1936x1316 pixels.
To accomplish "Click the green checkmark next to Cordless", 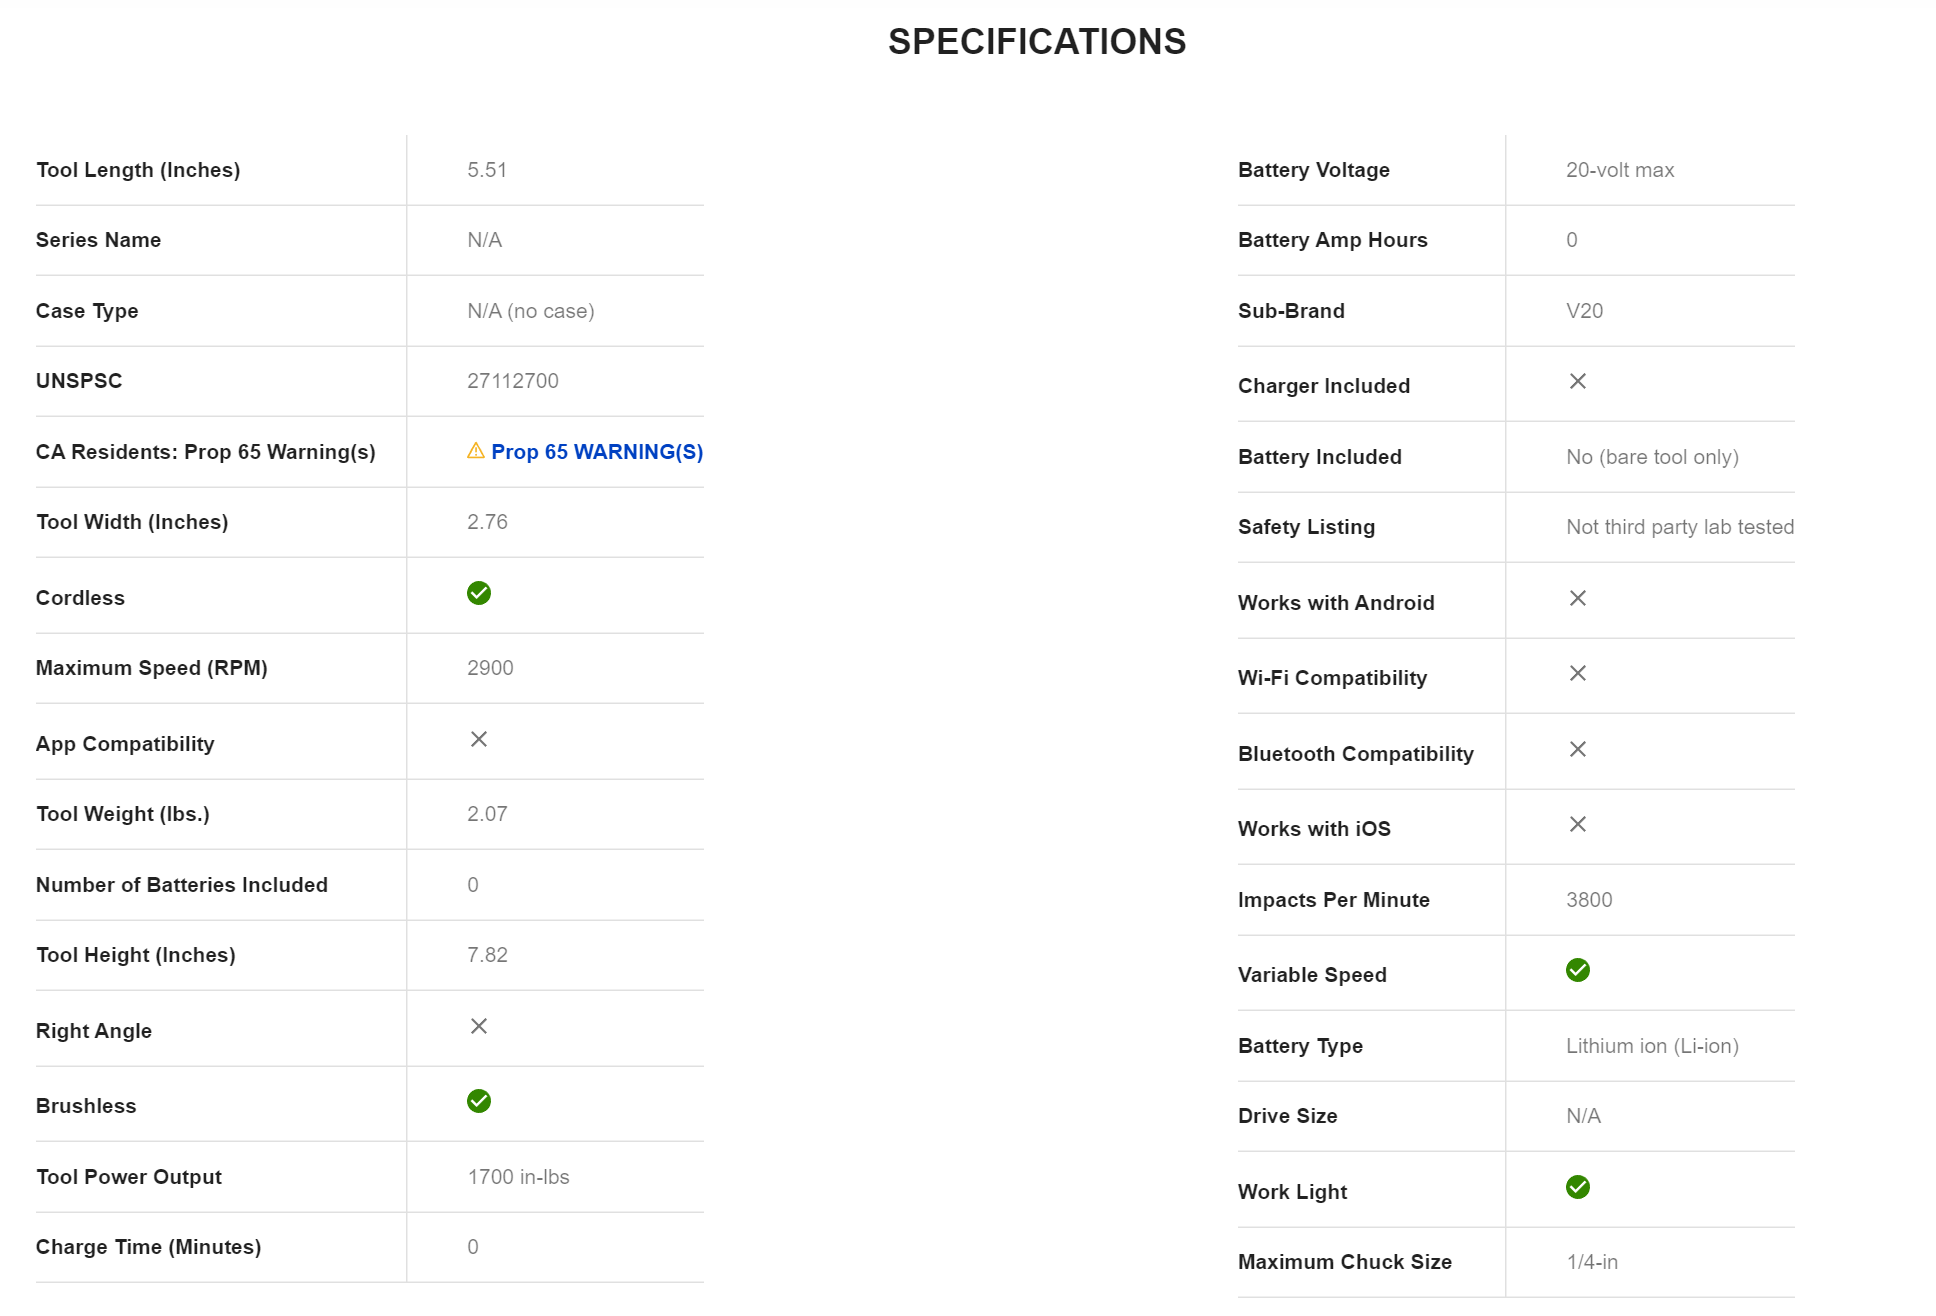I will coord(479,593).
